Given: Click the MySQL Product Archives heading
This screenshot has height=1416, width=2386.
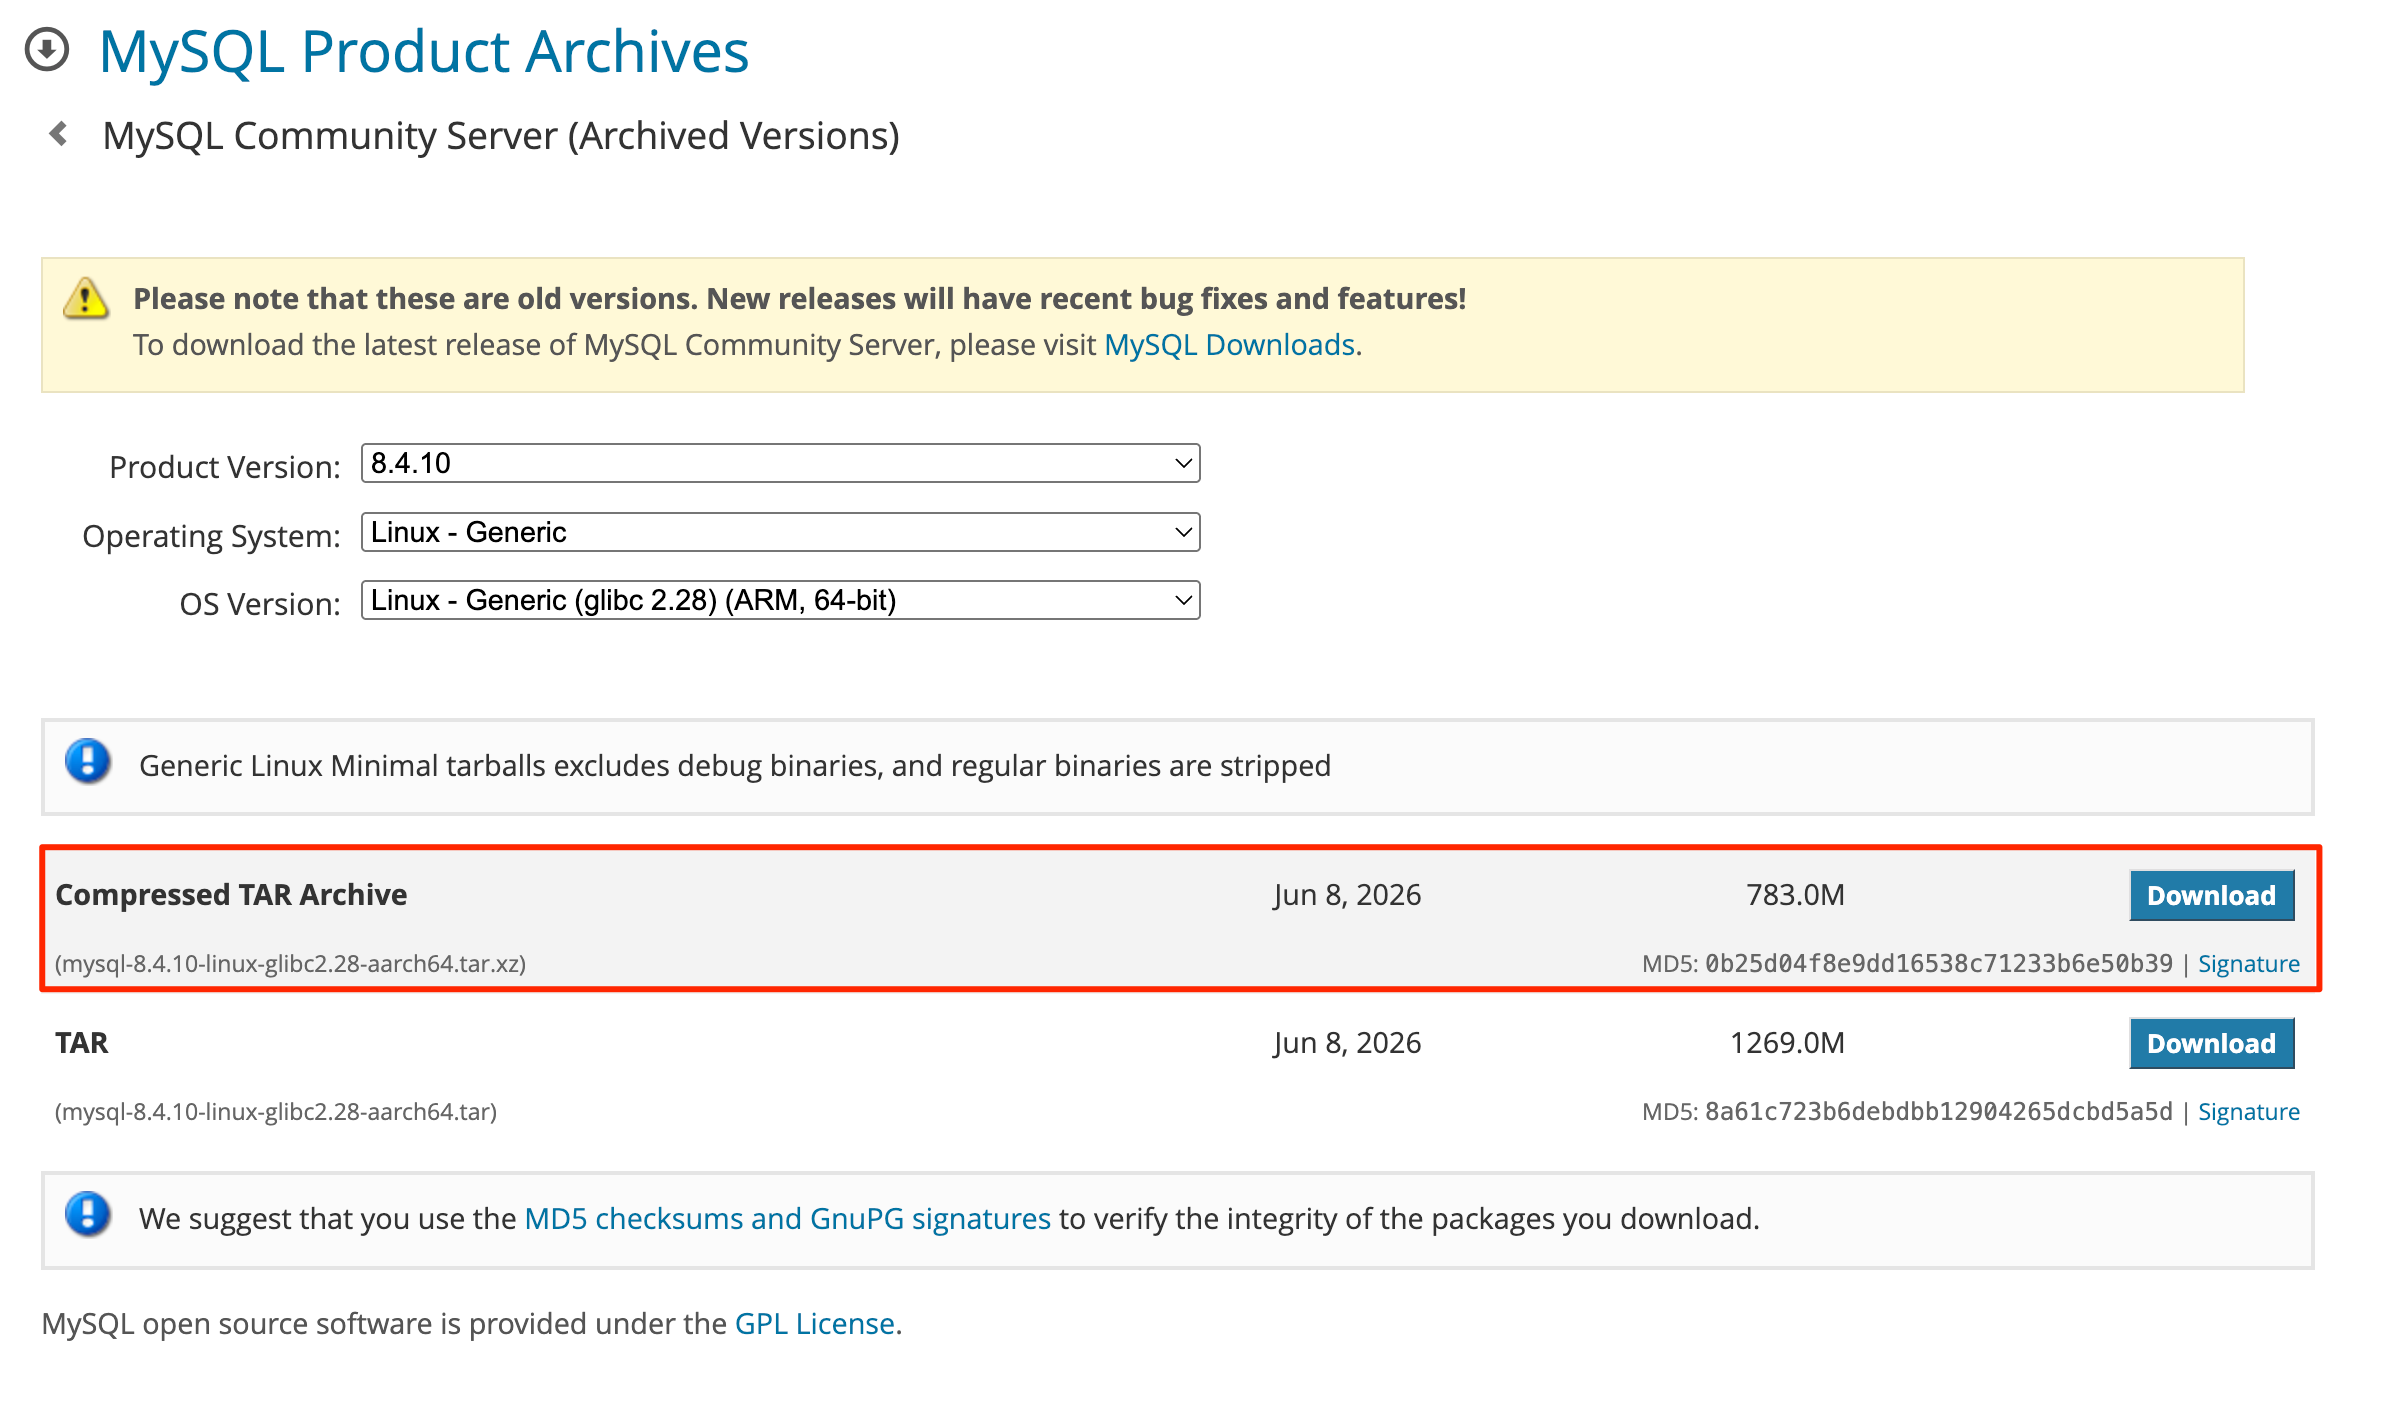Looking at the screenshot, I should point(424,51).
